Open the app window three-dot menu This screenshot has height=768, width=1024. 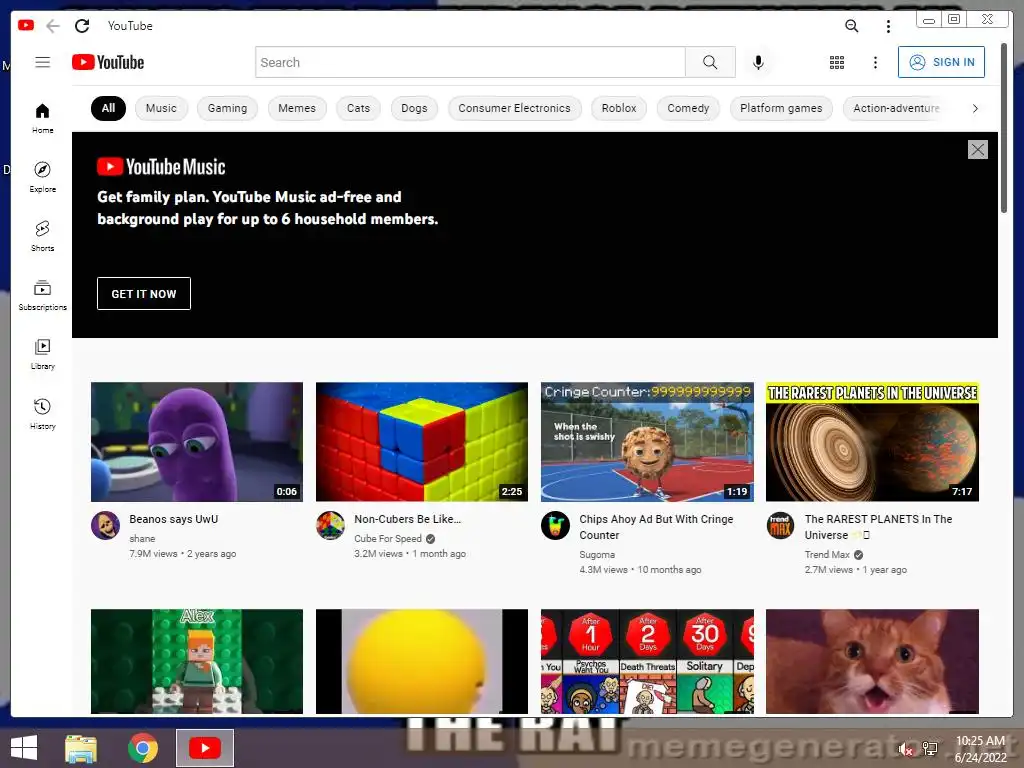pyautogui.click(x=888, y=26)
